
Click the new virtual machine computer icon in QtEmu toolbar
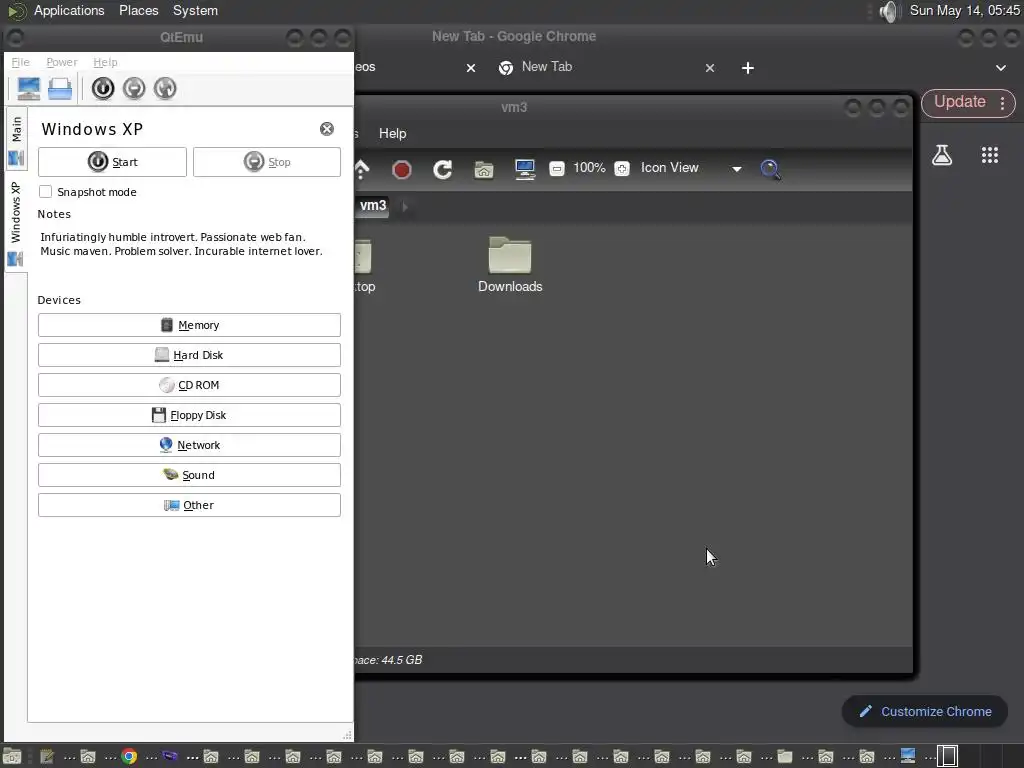click(x=29, y=88)
